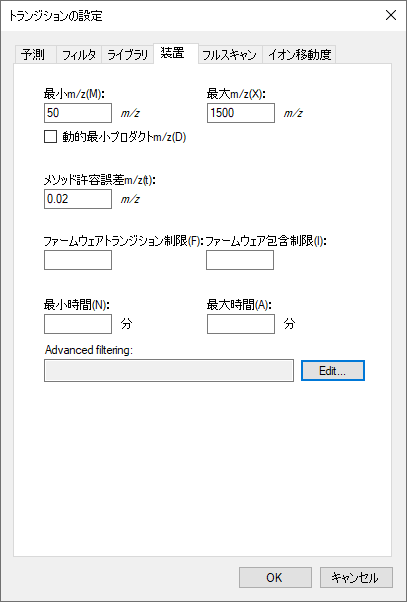Click the 最小m/z input field

coord(78,113)
